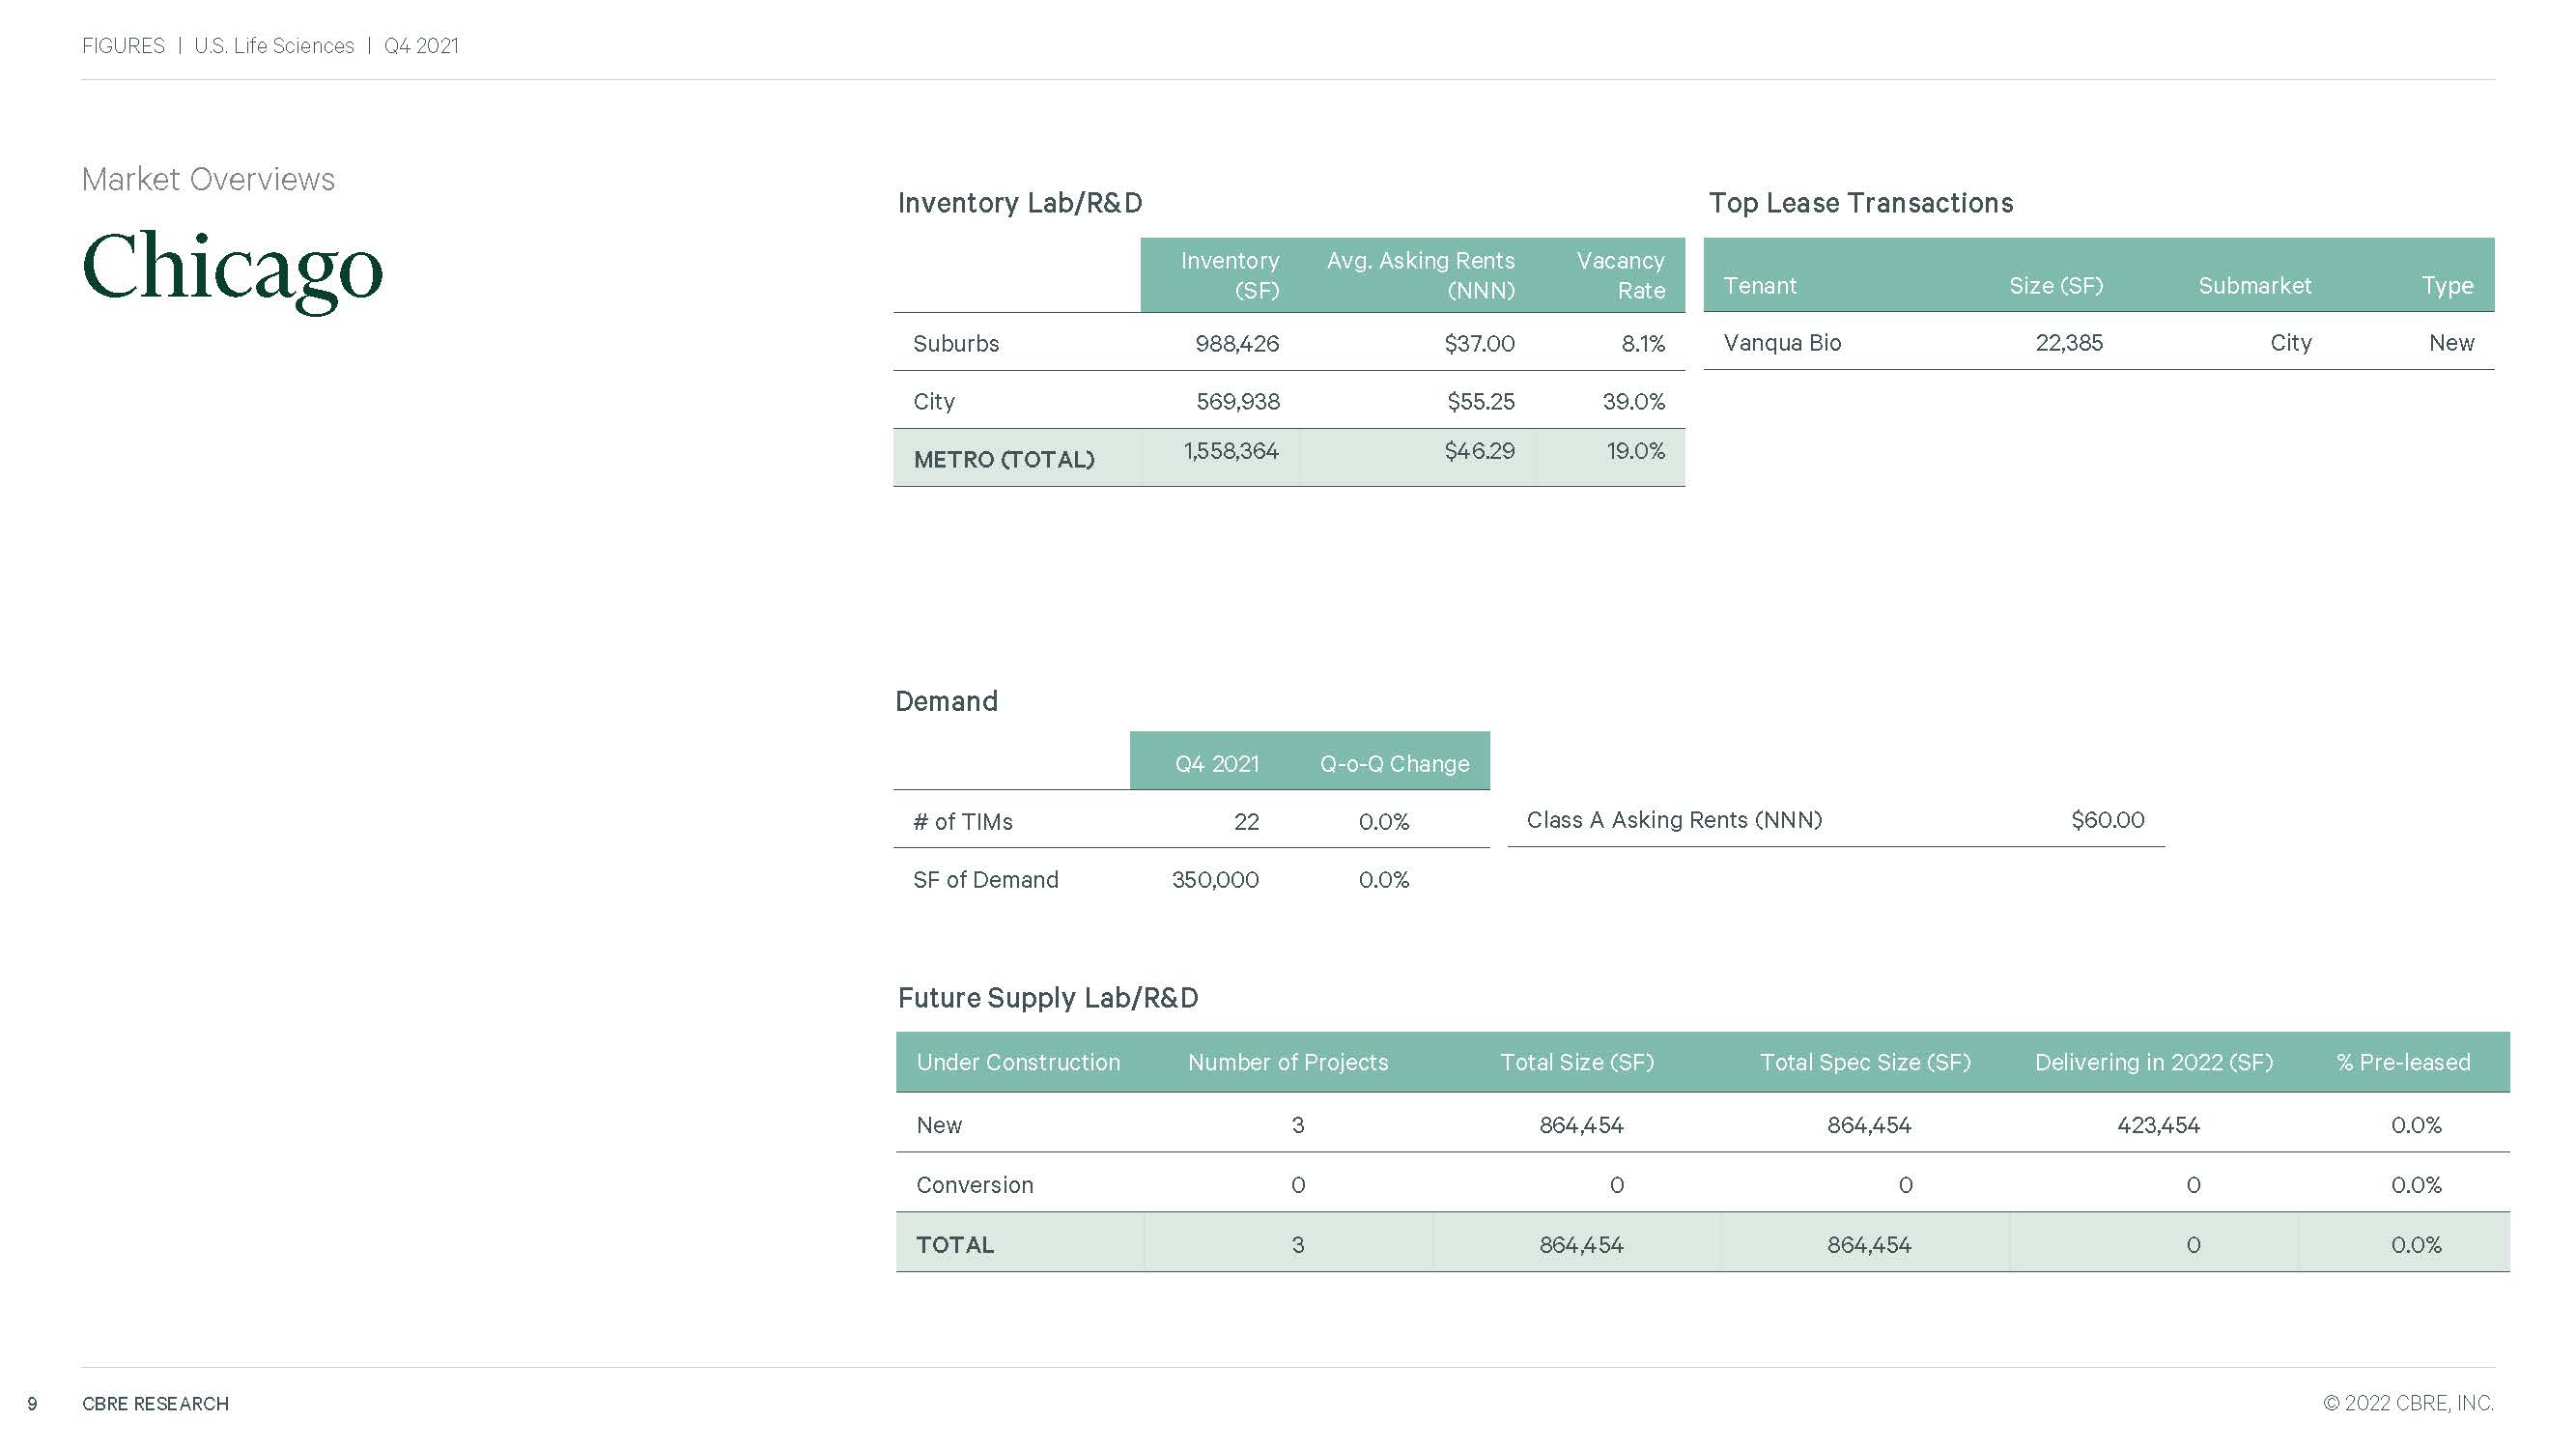
Task: Select the Suburbs inventory row label
Action: pos(955,343)
